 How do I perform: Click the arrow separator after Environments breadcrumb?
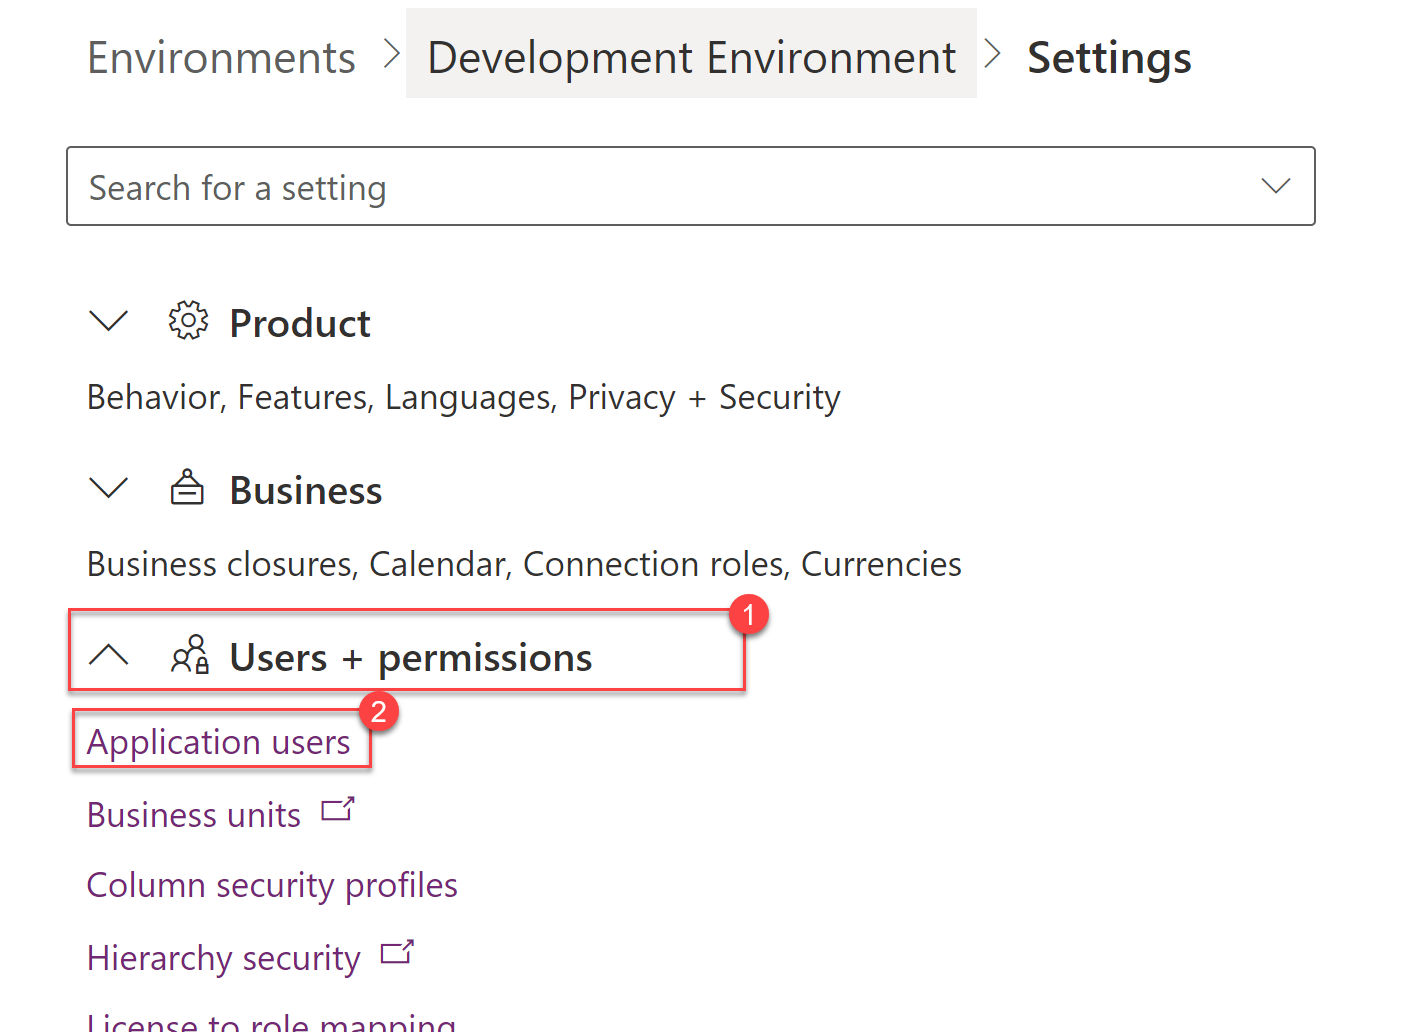(391, 55)
